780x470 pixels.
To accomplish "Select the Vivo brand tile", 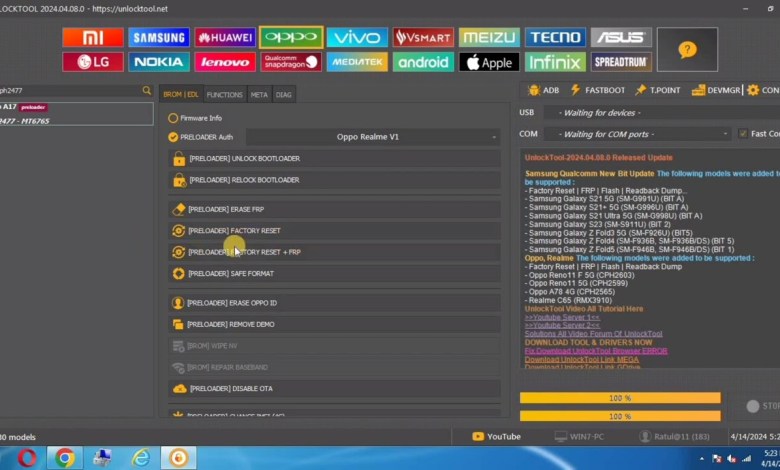I will point(357,37).
